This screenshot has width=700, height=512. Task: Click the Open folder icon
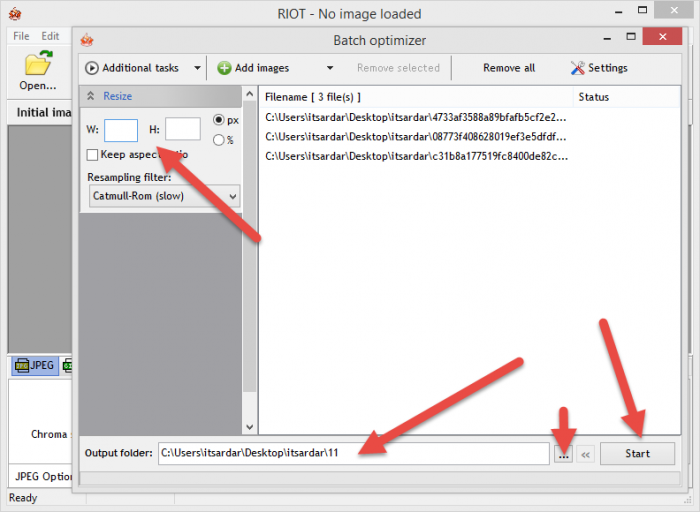coord(38,63)
